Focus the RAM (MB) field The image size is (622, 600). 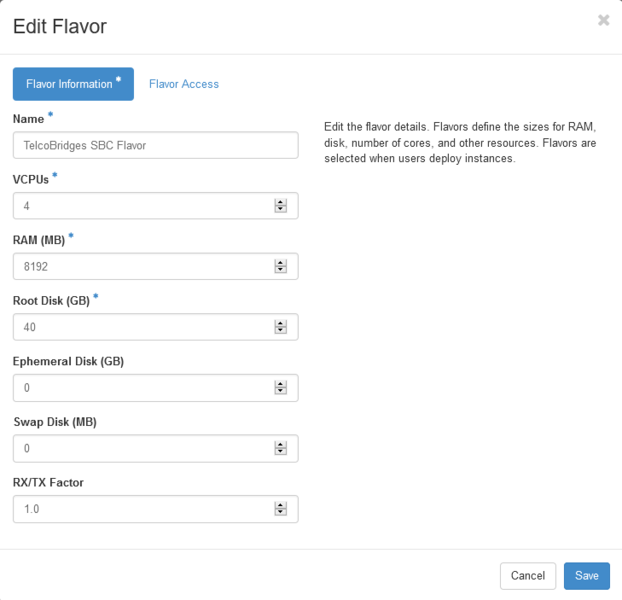156,266
